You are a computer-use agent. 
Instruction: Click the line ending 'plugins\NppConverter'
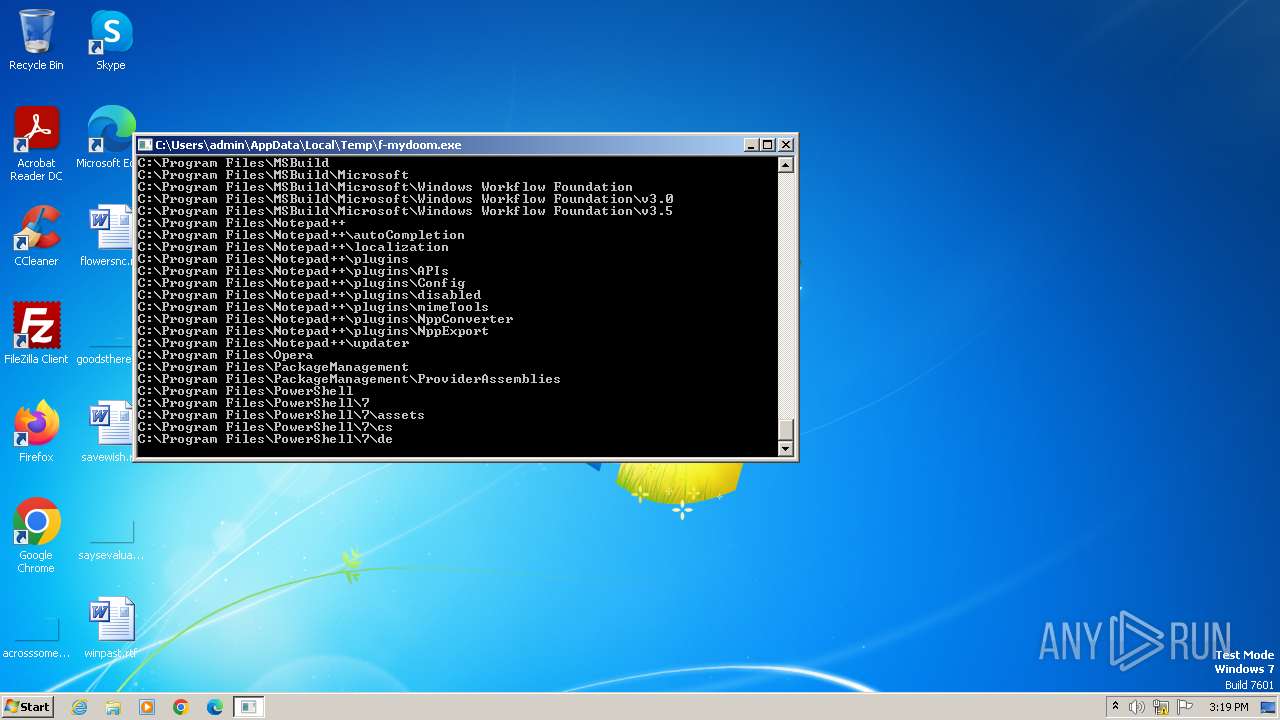[325, 319]
